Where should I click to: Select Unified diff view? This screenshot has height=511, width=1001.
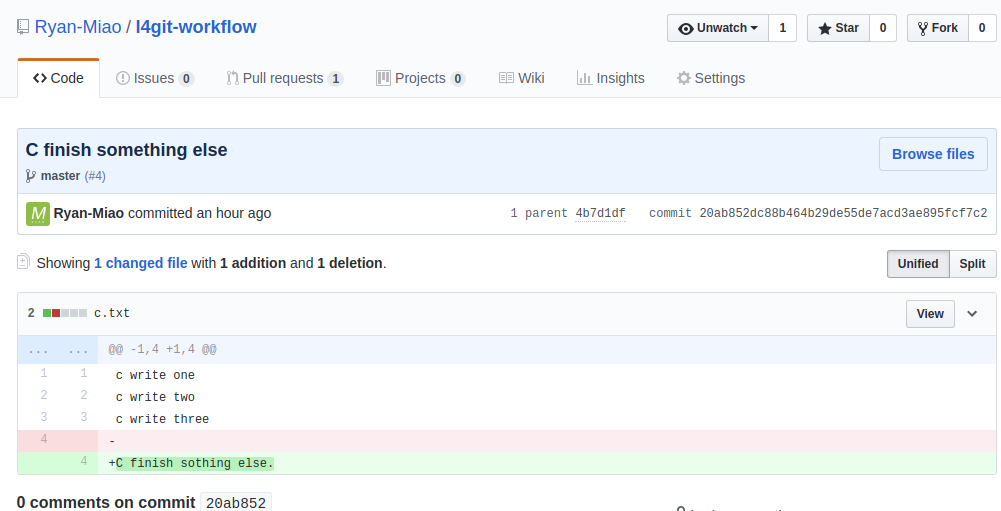pos(917,264)
